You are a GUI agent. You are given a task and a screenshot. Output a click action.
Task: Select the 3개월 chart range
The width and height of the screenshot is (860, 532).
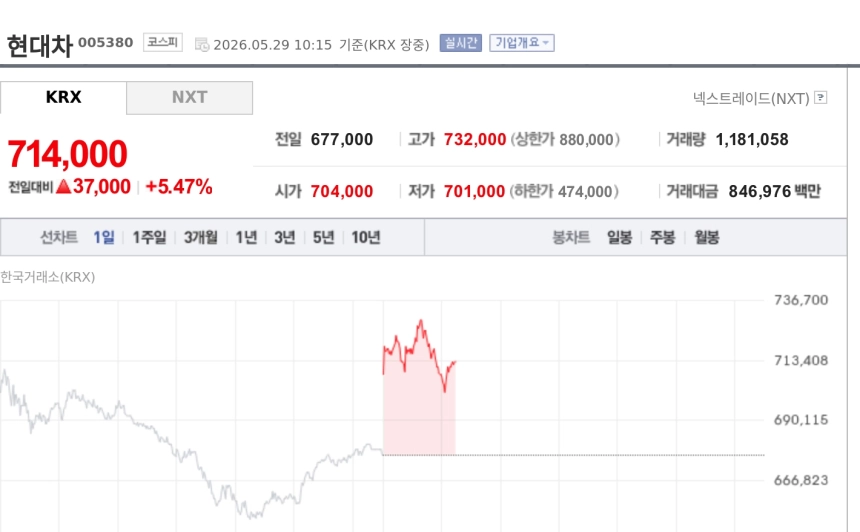pyautogui.click(x=200, y=237)
